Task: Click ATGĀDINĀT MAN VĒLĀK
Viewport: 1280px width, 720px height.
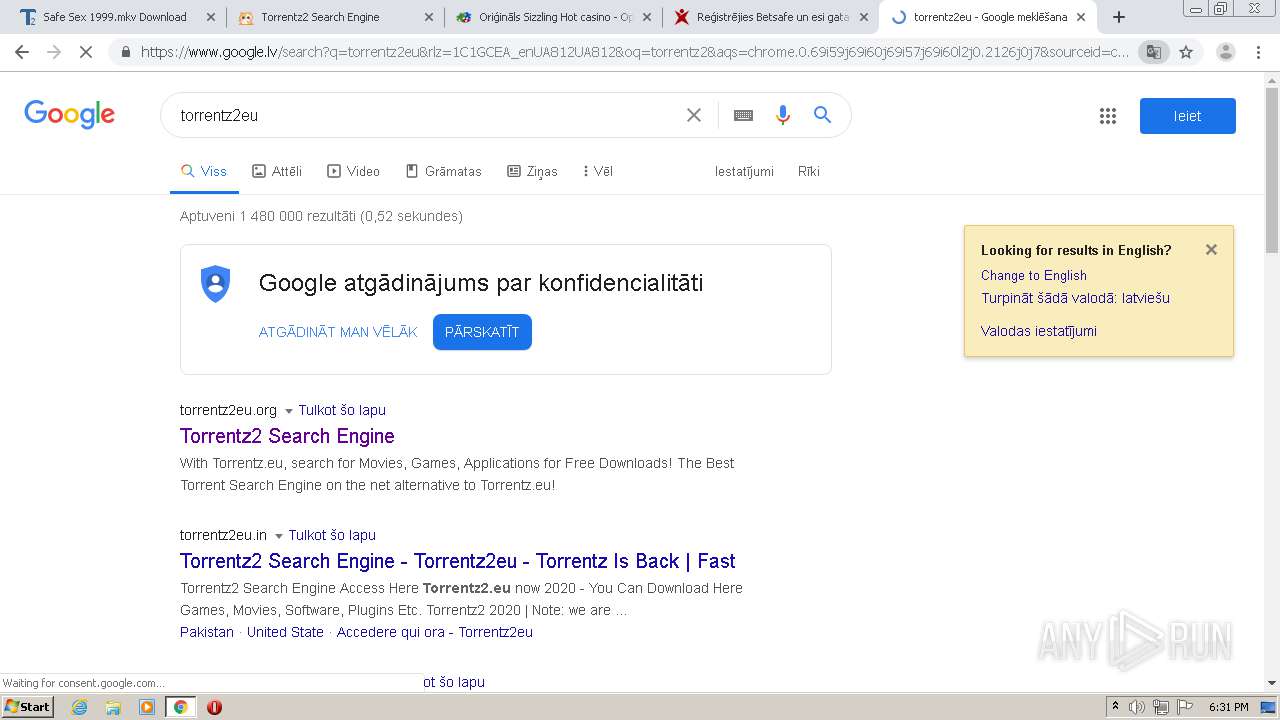Action: 338,332
